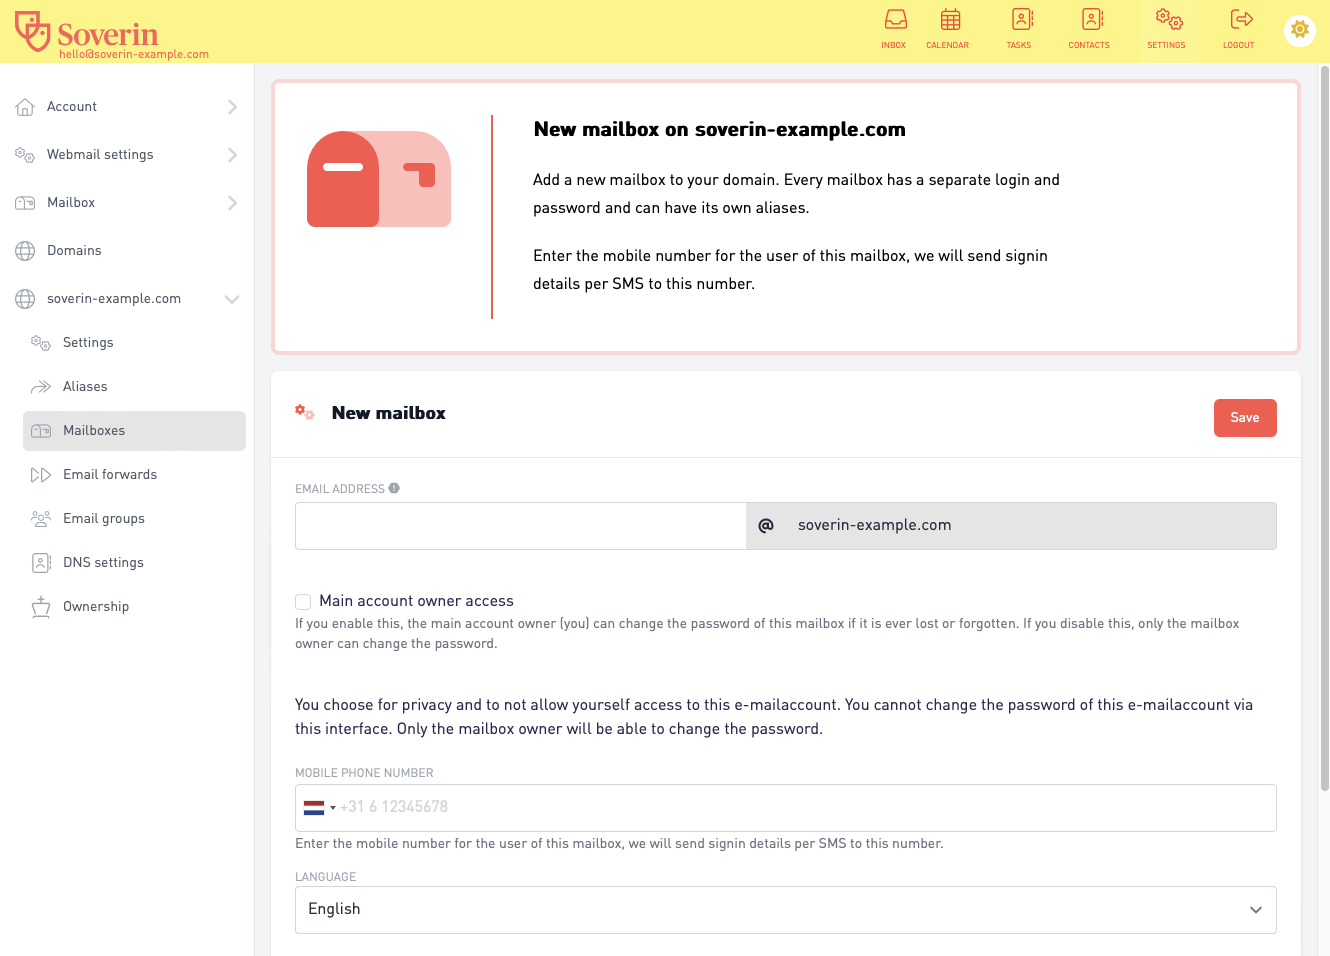The width and height of the screenshot is (1330, 956).
Task: Toggle the sun theme button
Action: pyautogui.click(x=1299, y=30)
